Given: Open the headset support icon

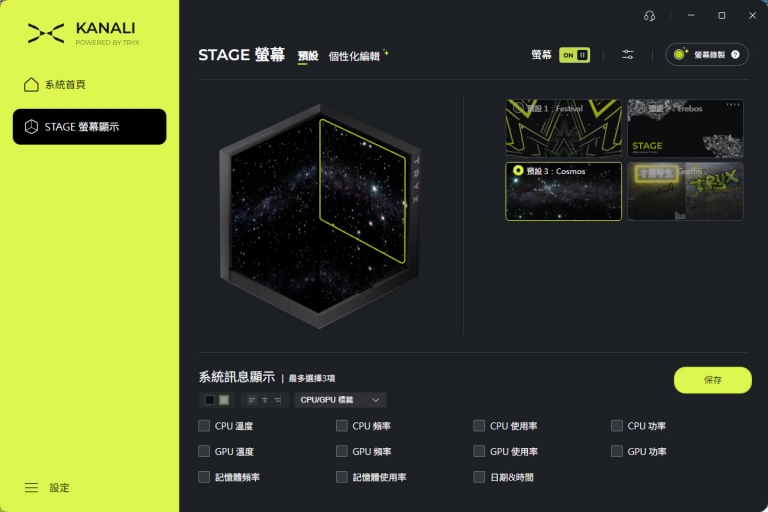Looking at the screenshot, I should click(649, 16).
